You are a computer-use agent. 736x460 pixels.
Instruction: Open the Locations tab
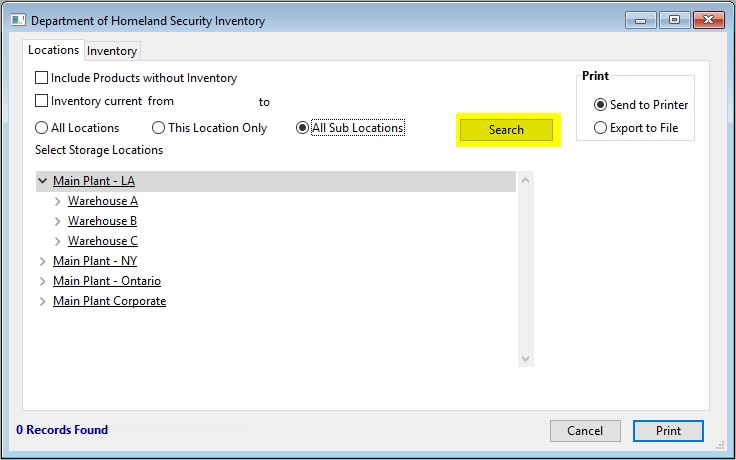click(x=53, y=50)
